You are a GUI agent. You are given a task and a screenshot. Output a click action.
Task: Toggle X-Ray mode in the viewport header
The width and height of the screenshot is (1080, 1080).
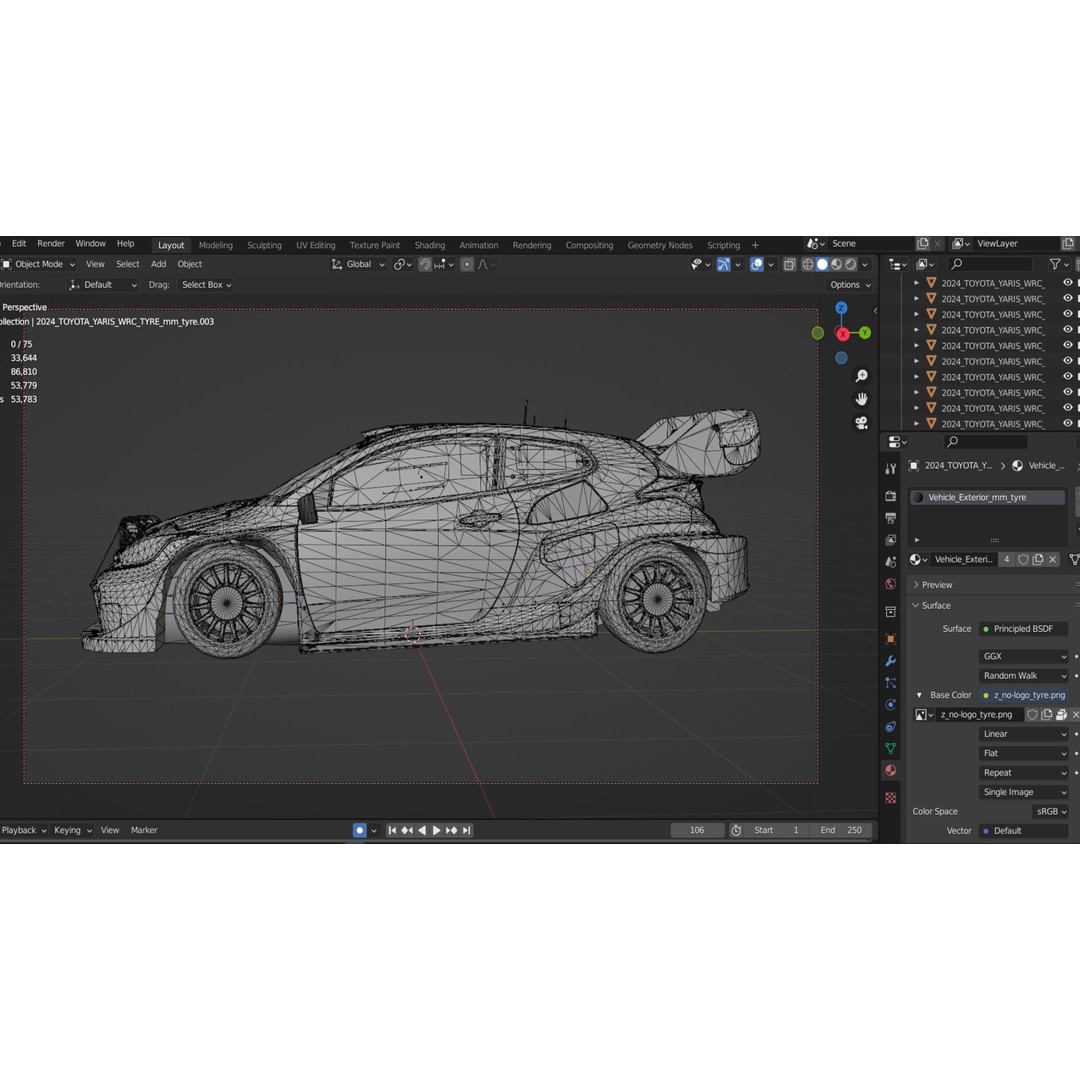[788, 264]
